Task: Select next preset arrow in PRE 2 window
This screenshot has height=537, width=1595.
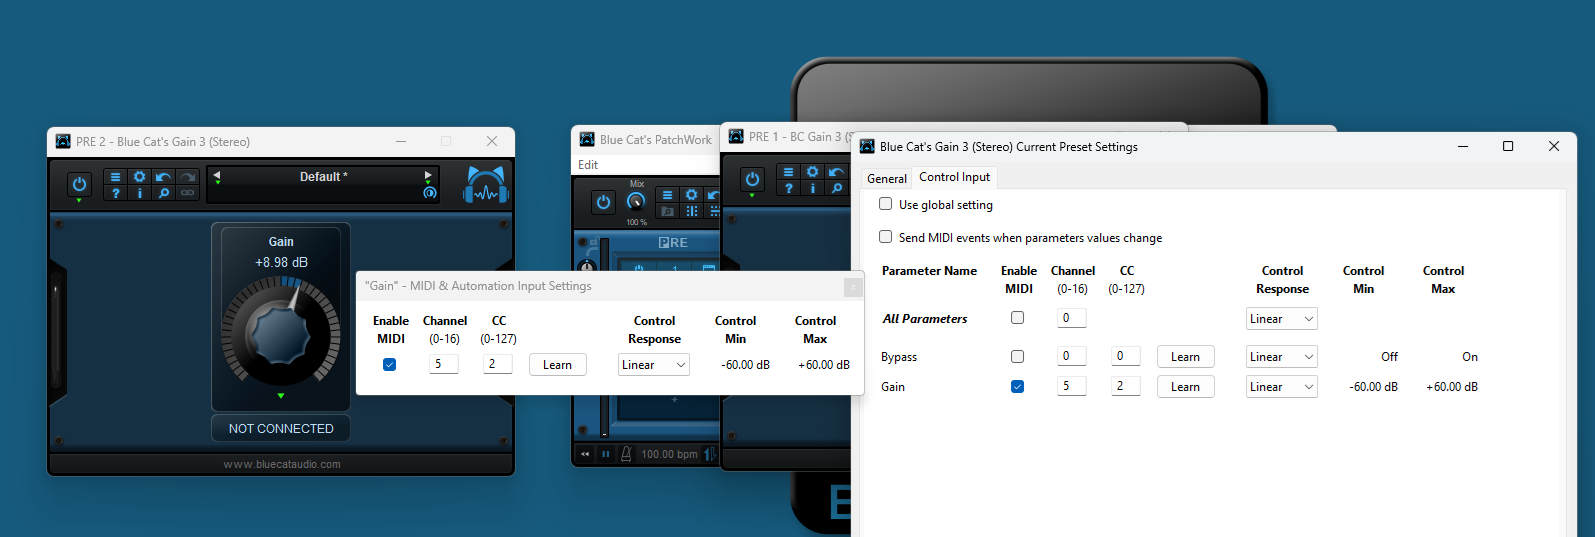Action: (428, 176)
